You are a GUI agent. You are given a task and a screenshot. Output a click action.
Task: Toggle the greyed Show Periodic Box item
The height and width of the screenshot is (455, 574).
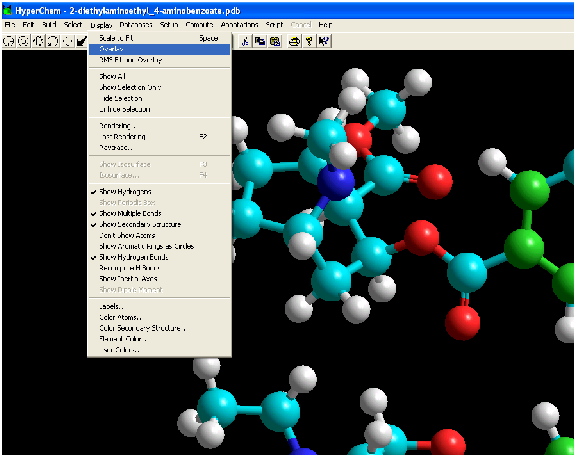[159, 202]
